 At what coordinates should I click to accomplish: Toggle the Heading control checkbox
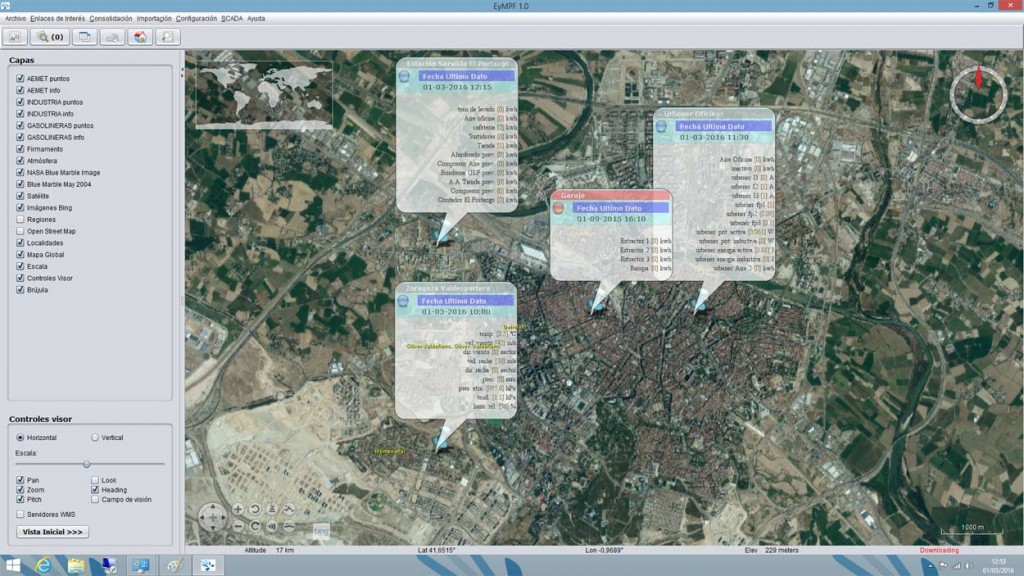tap(95, 490)
